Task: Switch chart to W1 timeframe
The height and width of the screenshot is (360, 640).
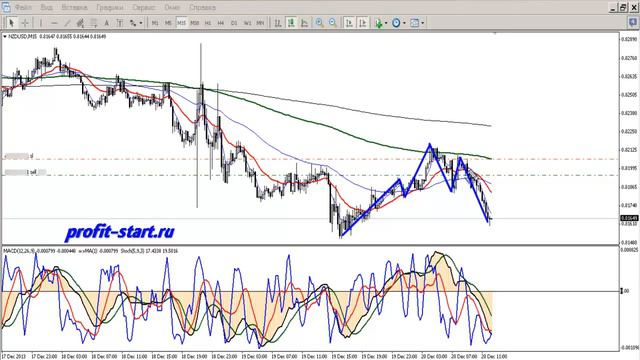Action: coord(247,23)
